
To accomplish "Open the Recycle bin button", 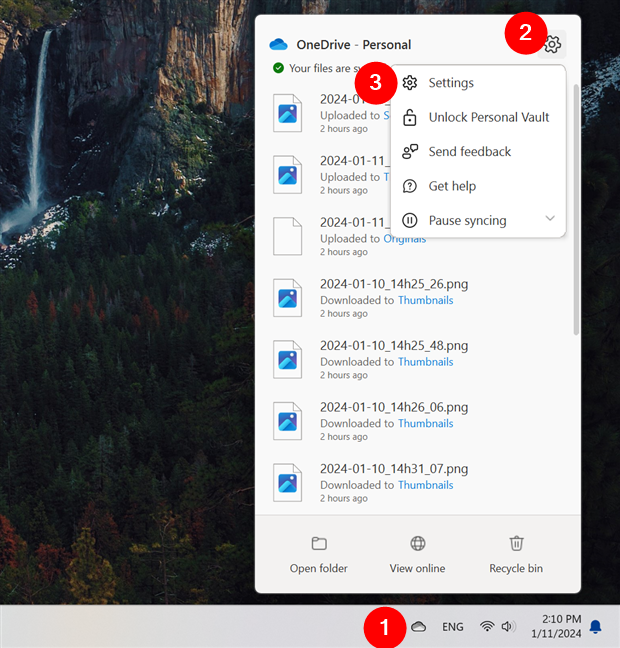I will click(516, 555).
